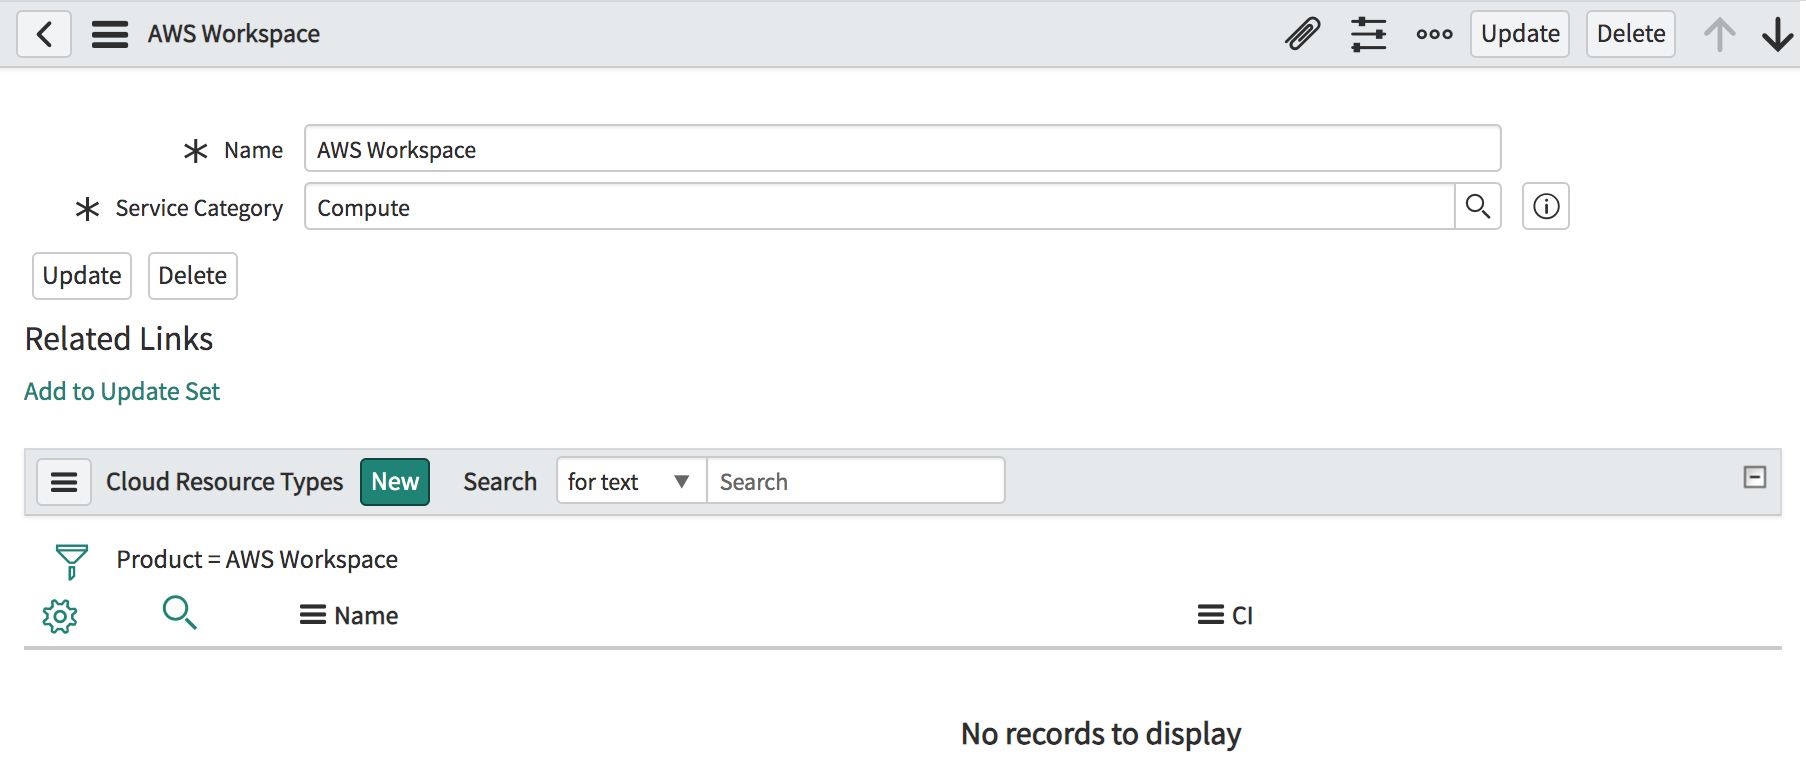Open the 'for text' search dropdown

631,482
